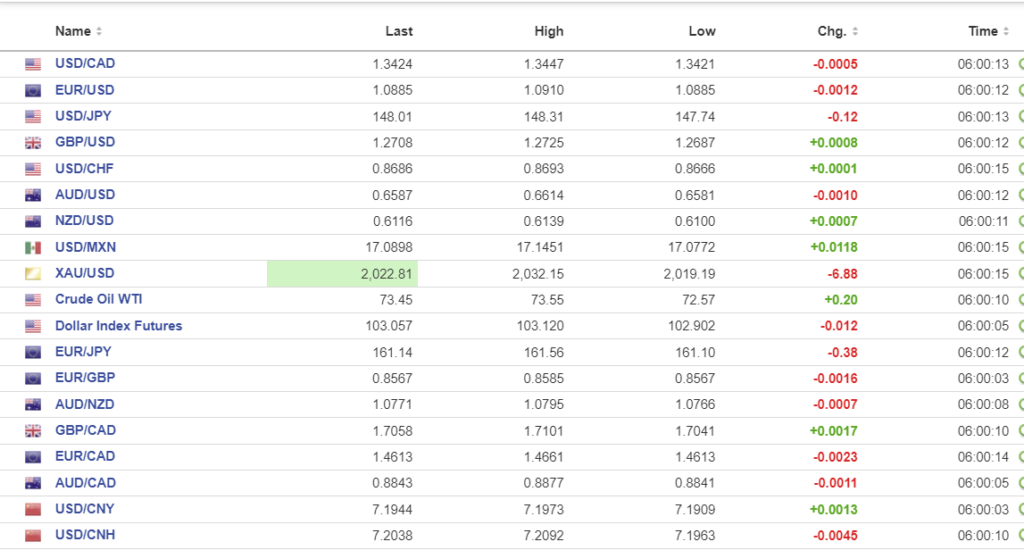The width and height of the screenshot is (1024, 550).
Task: Open the Crude Oil WTI link
Action: [x=99, y=299]
